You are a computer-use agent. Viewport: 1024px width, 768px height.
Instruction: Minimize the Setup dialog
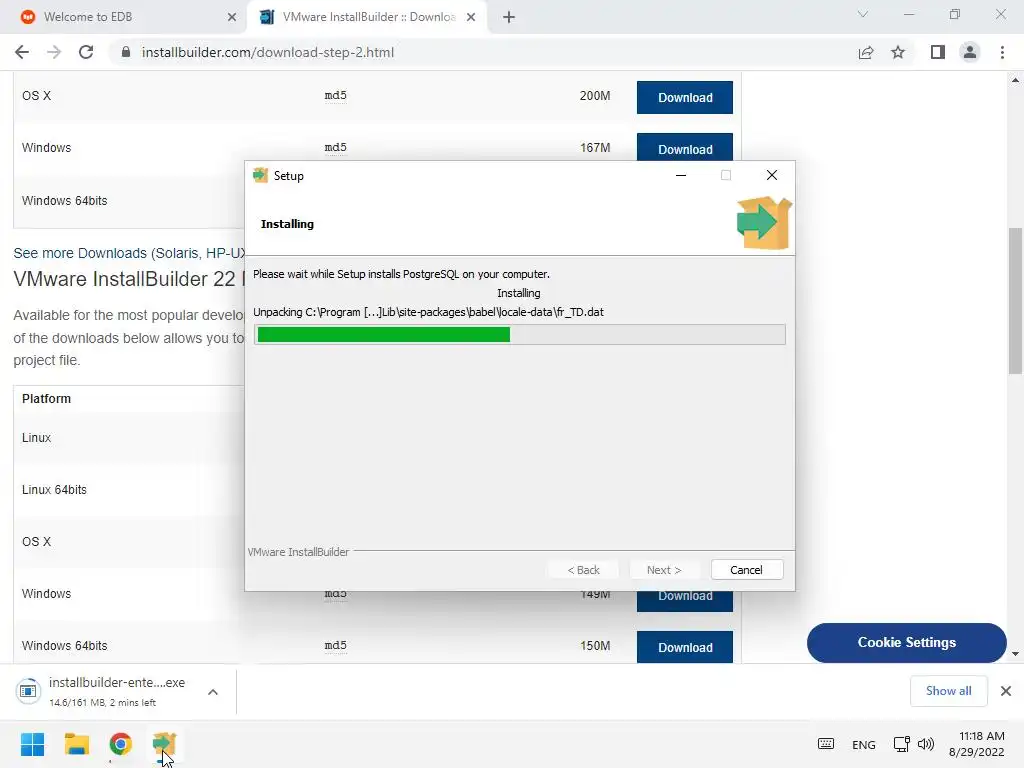pyautogui.click(x=680, y=175)
